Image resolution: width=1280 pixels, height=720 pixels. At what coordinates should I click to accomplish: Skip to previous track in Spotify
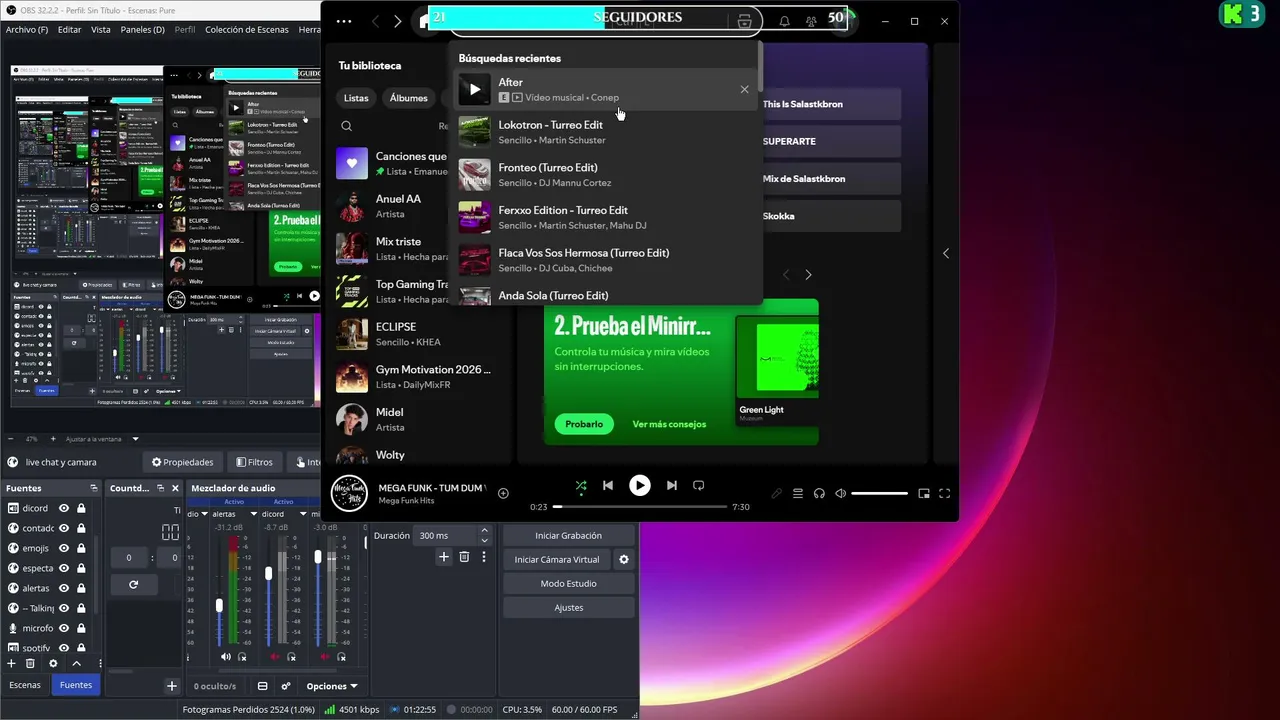click(607, 486)
